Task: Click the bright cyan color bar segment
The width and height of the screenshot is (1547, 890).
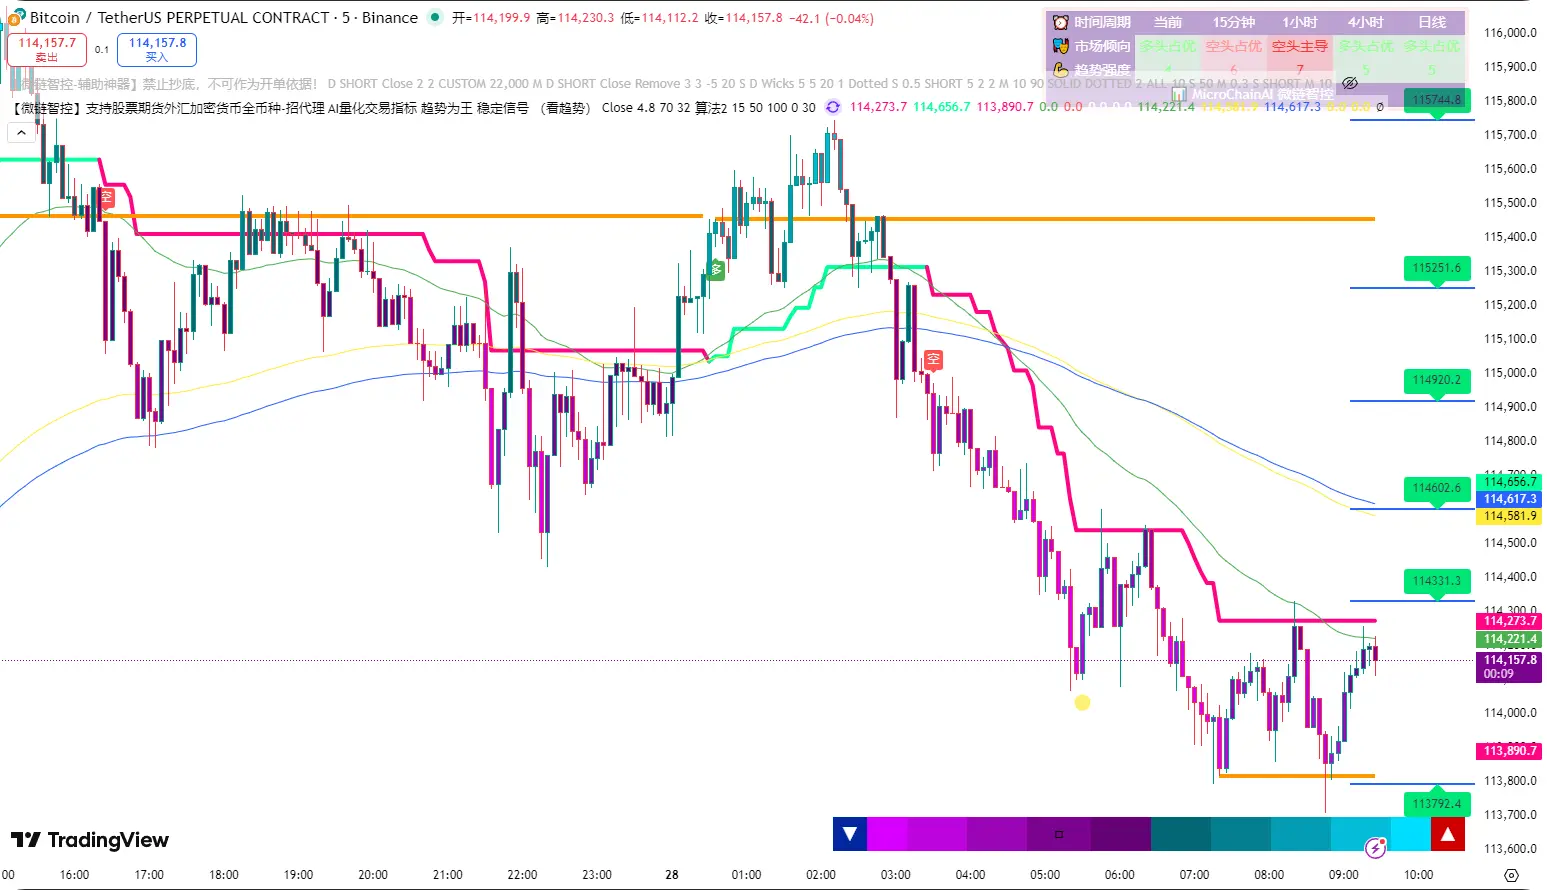Action: [x=1411, y=834]
